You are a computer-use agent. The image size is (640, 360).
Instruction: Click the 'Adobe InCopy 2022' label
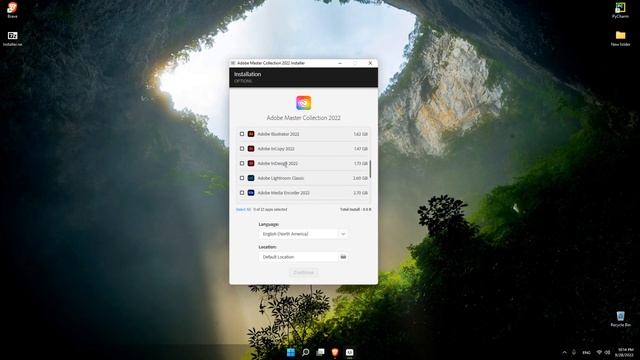[x=276, y=149]
